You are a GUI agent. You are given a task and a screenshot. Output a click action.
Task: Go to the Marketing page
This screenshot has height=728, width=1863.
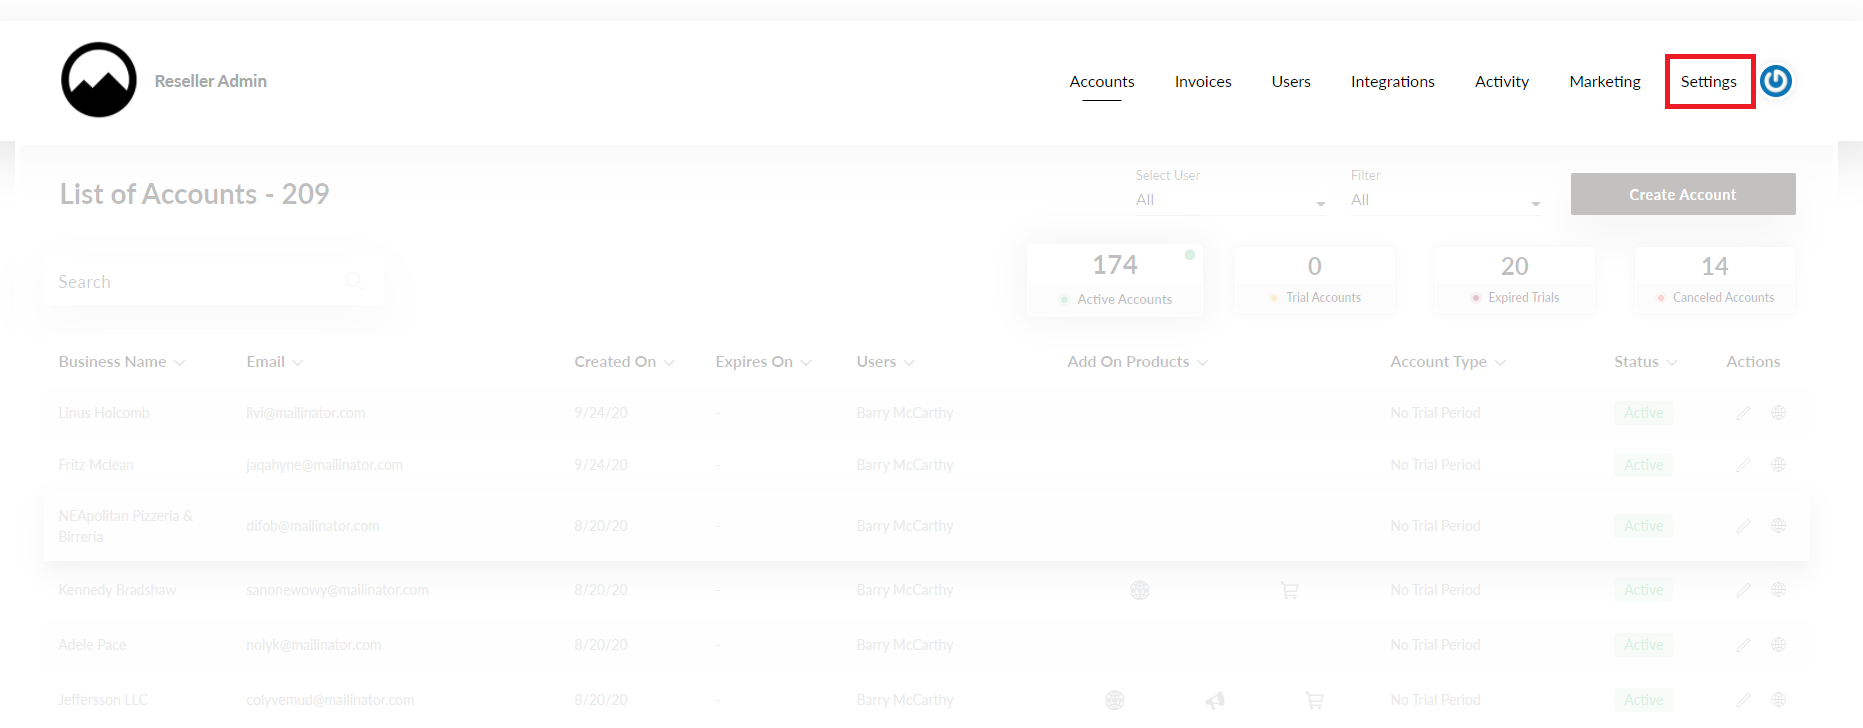coord(1605,82)
